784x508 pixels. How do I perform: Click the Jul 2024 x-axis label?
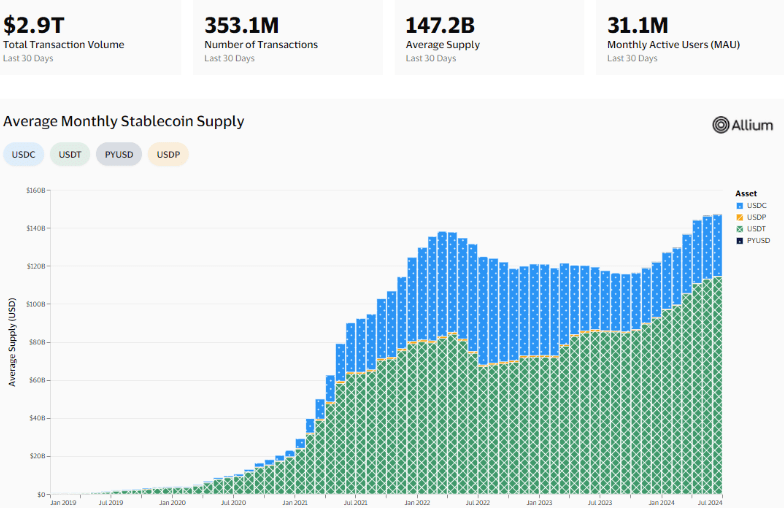click(711, 502)
